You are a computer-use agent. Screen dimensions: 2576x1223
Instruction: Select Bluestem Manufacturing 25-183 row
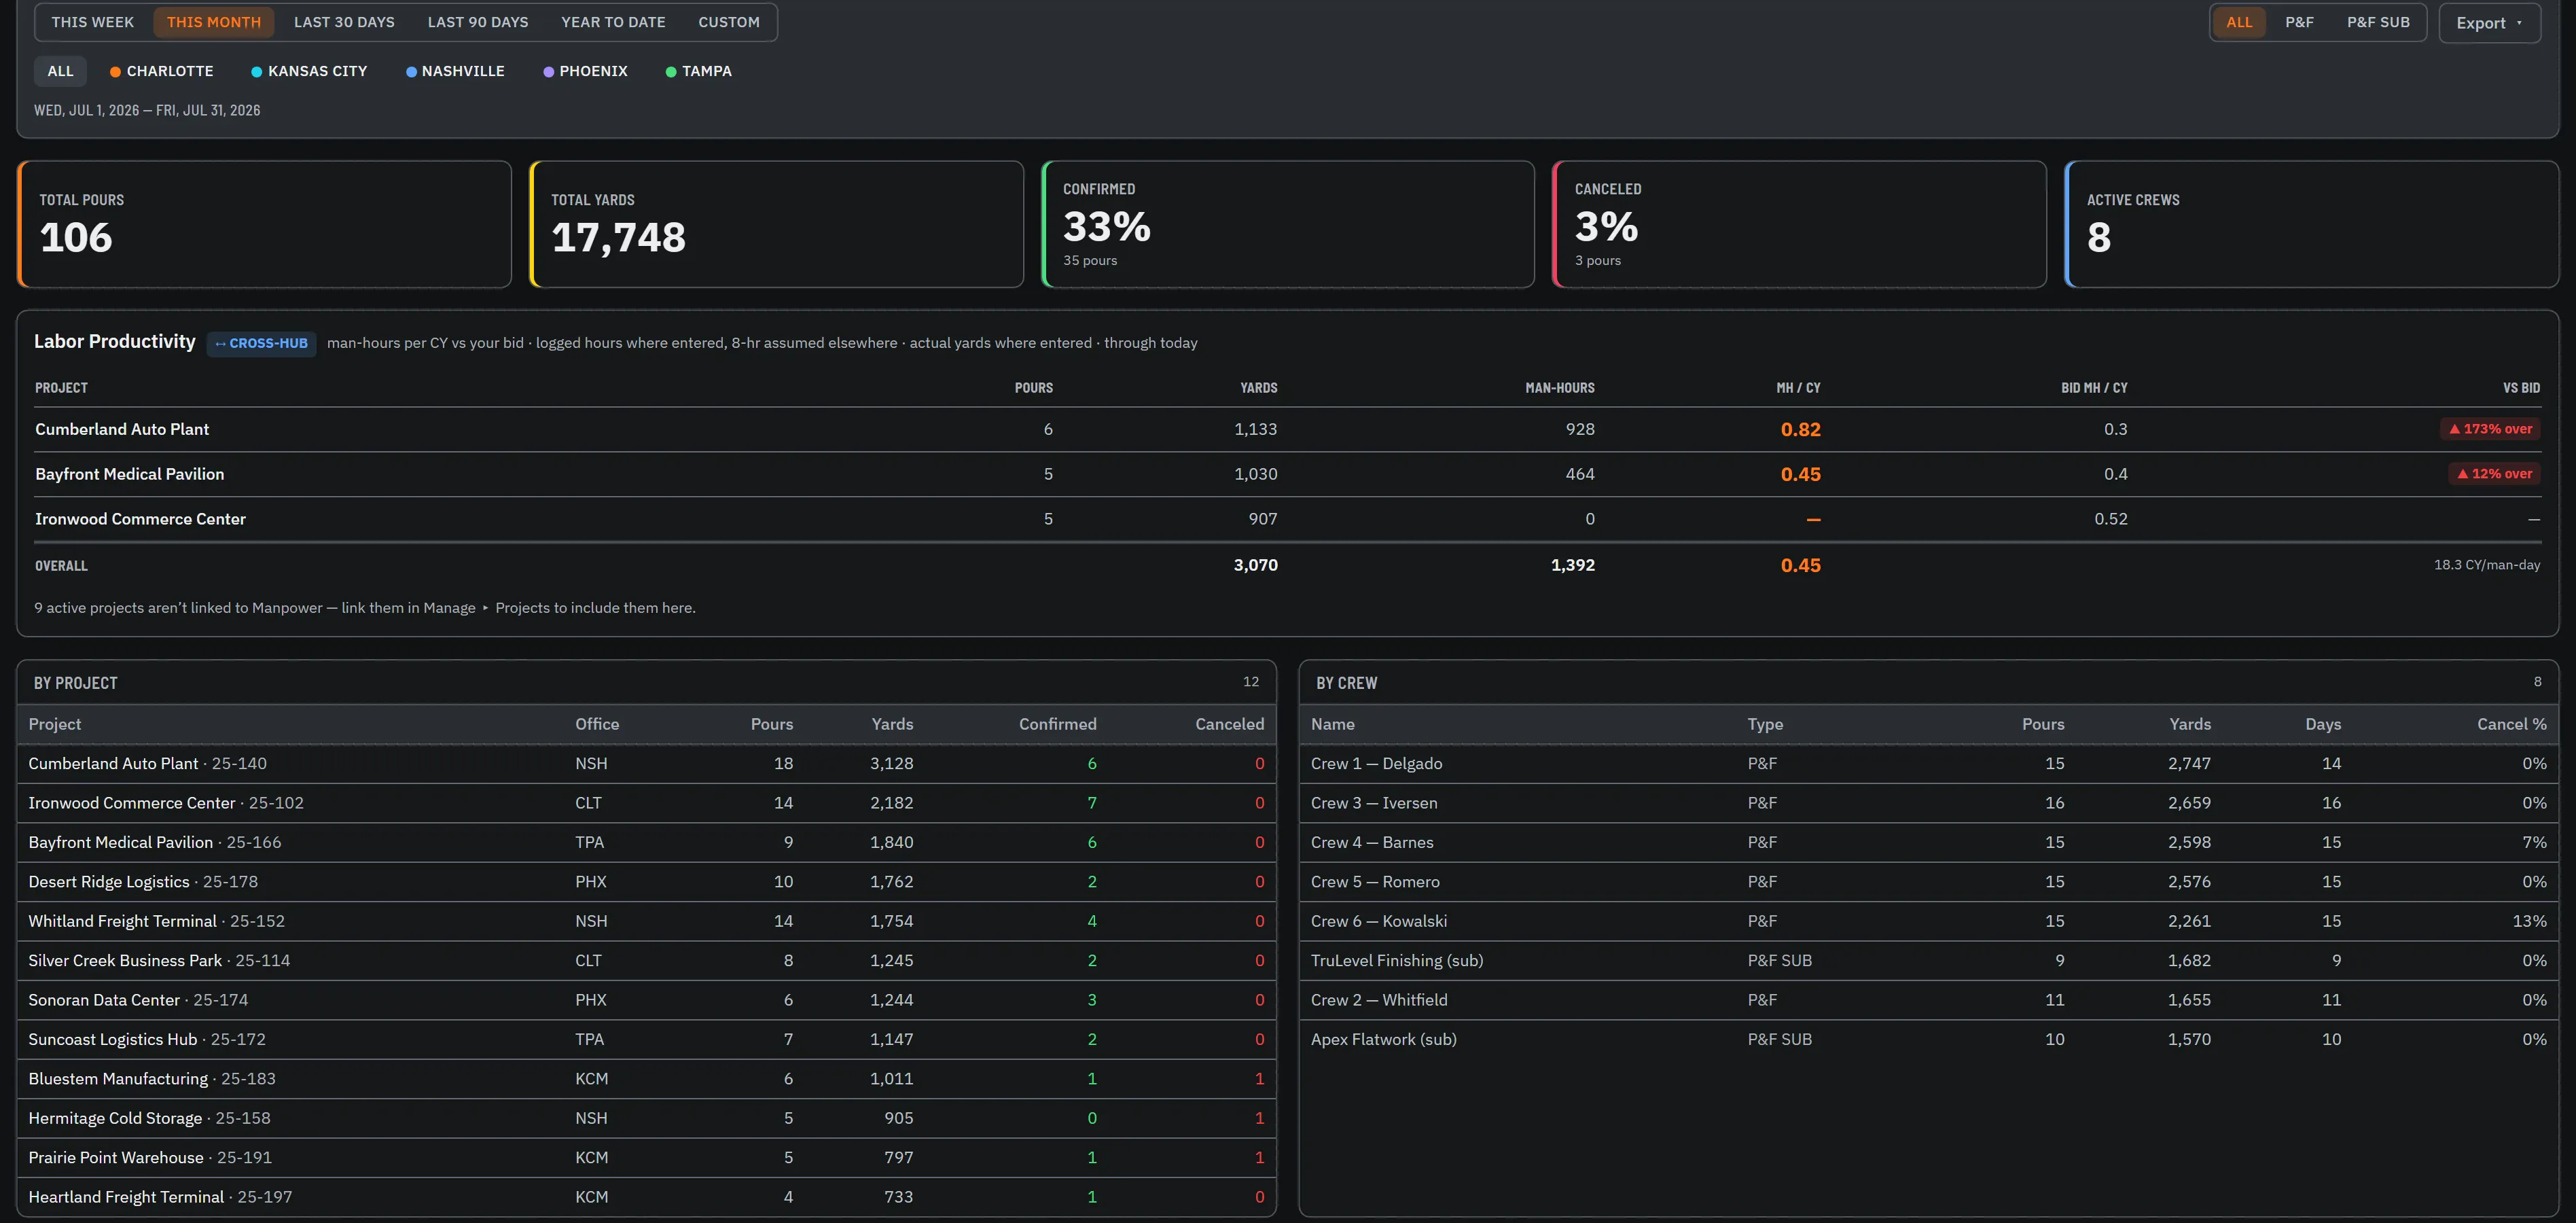click(646, 1079)
